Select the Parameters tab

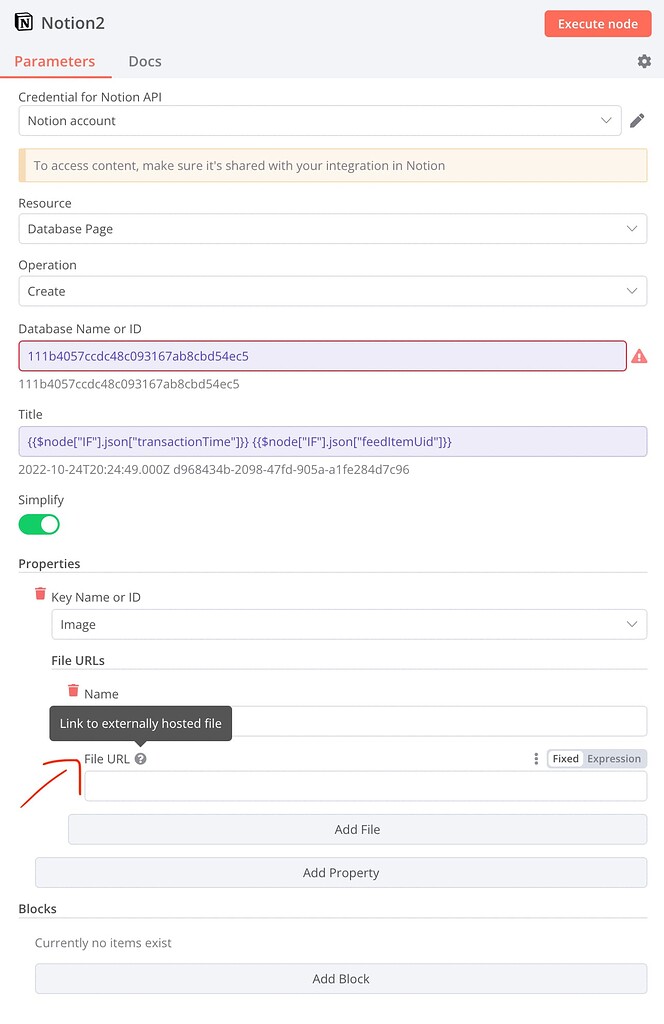click(x=55, y=61)
